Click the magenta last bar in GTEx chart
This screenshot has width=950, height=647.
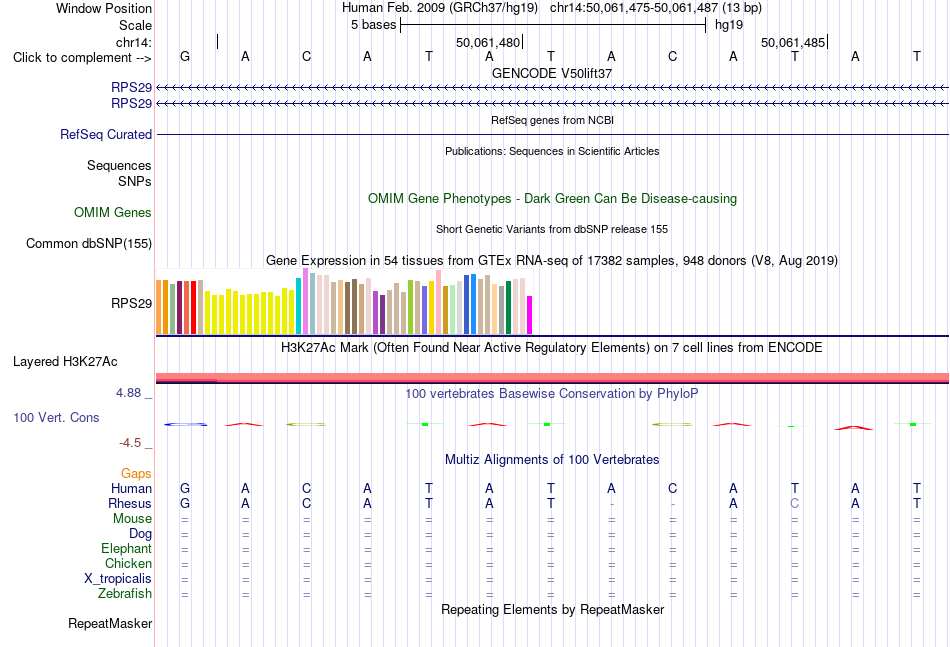click(530, 315)
